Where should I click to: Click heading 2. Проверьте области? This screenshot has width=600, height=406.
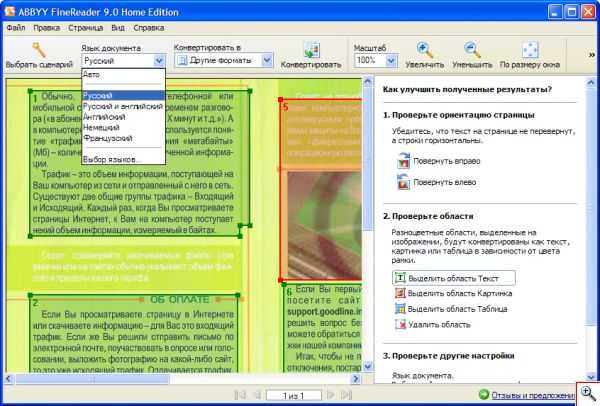428,216
